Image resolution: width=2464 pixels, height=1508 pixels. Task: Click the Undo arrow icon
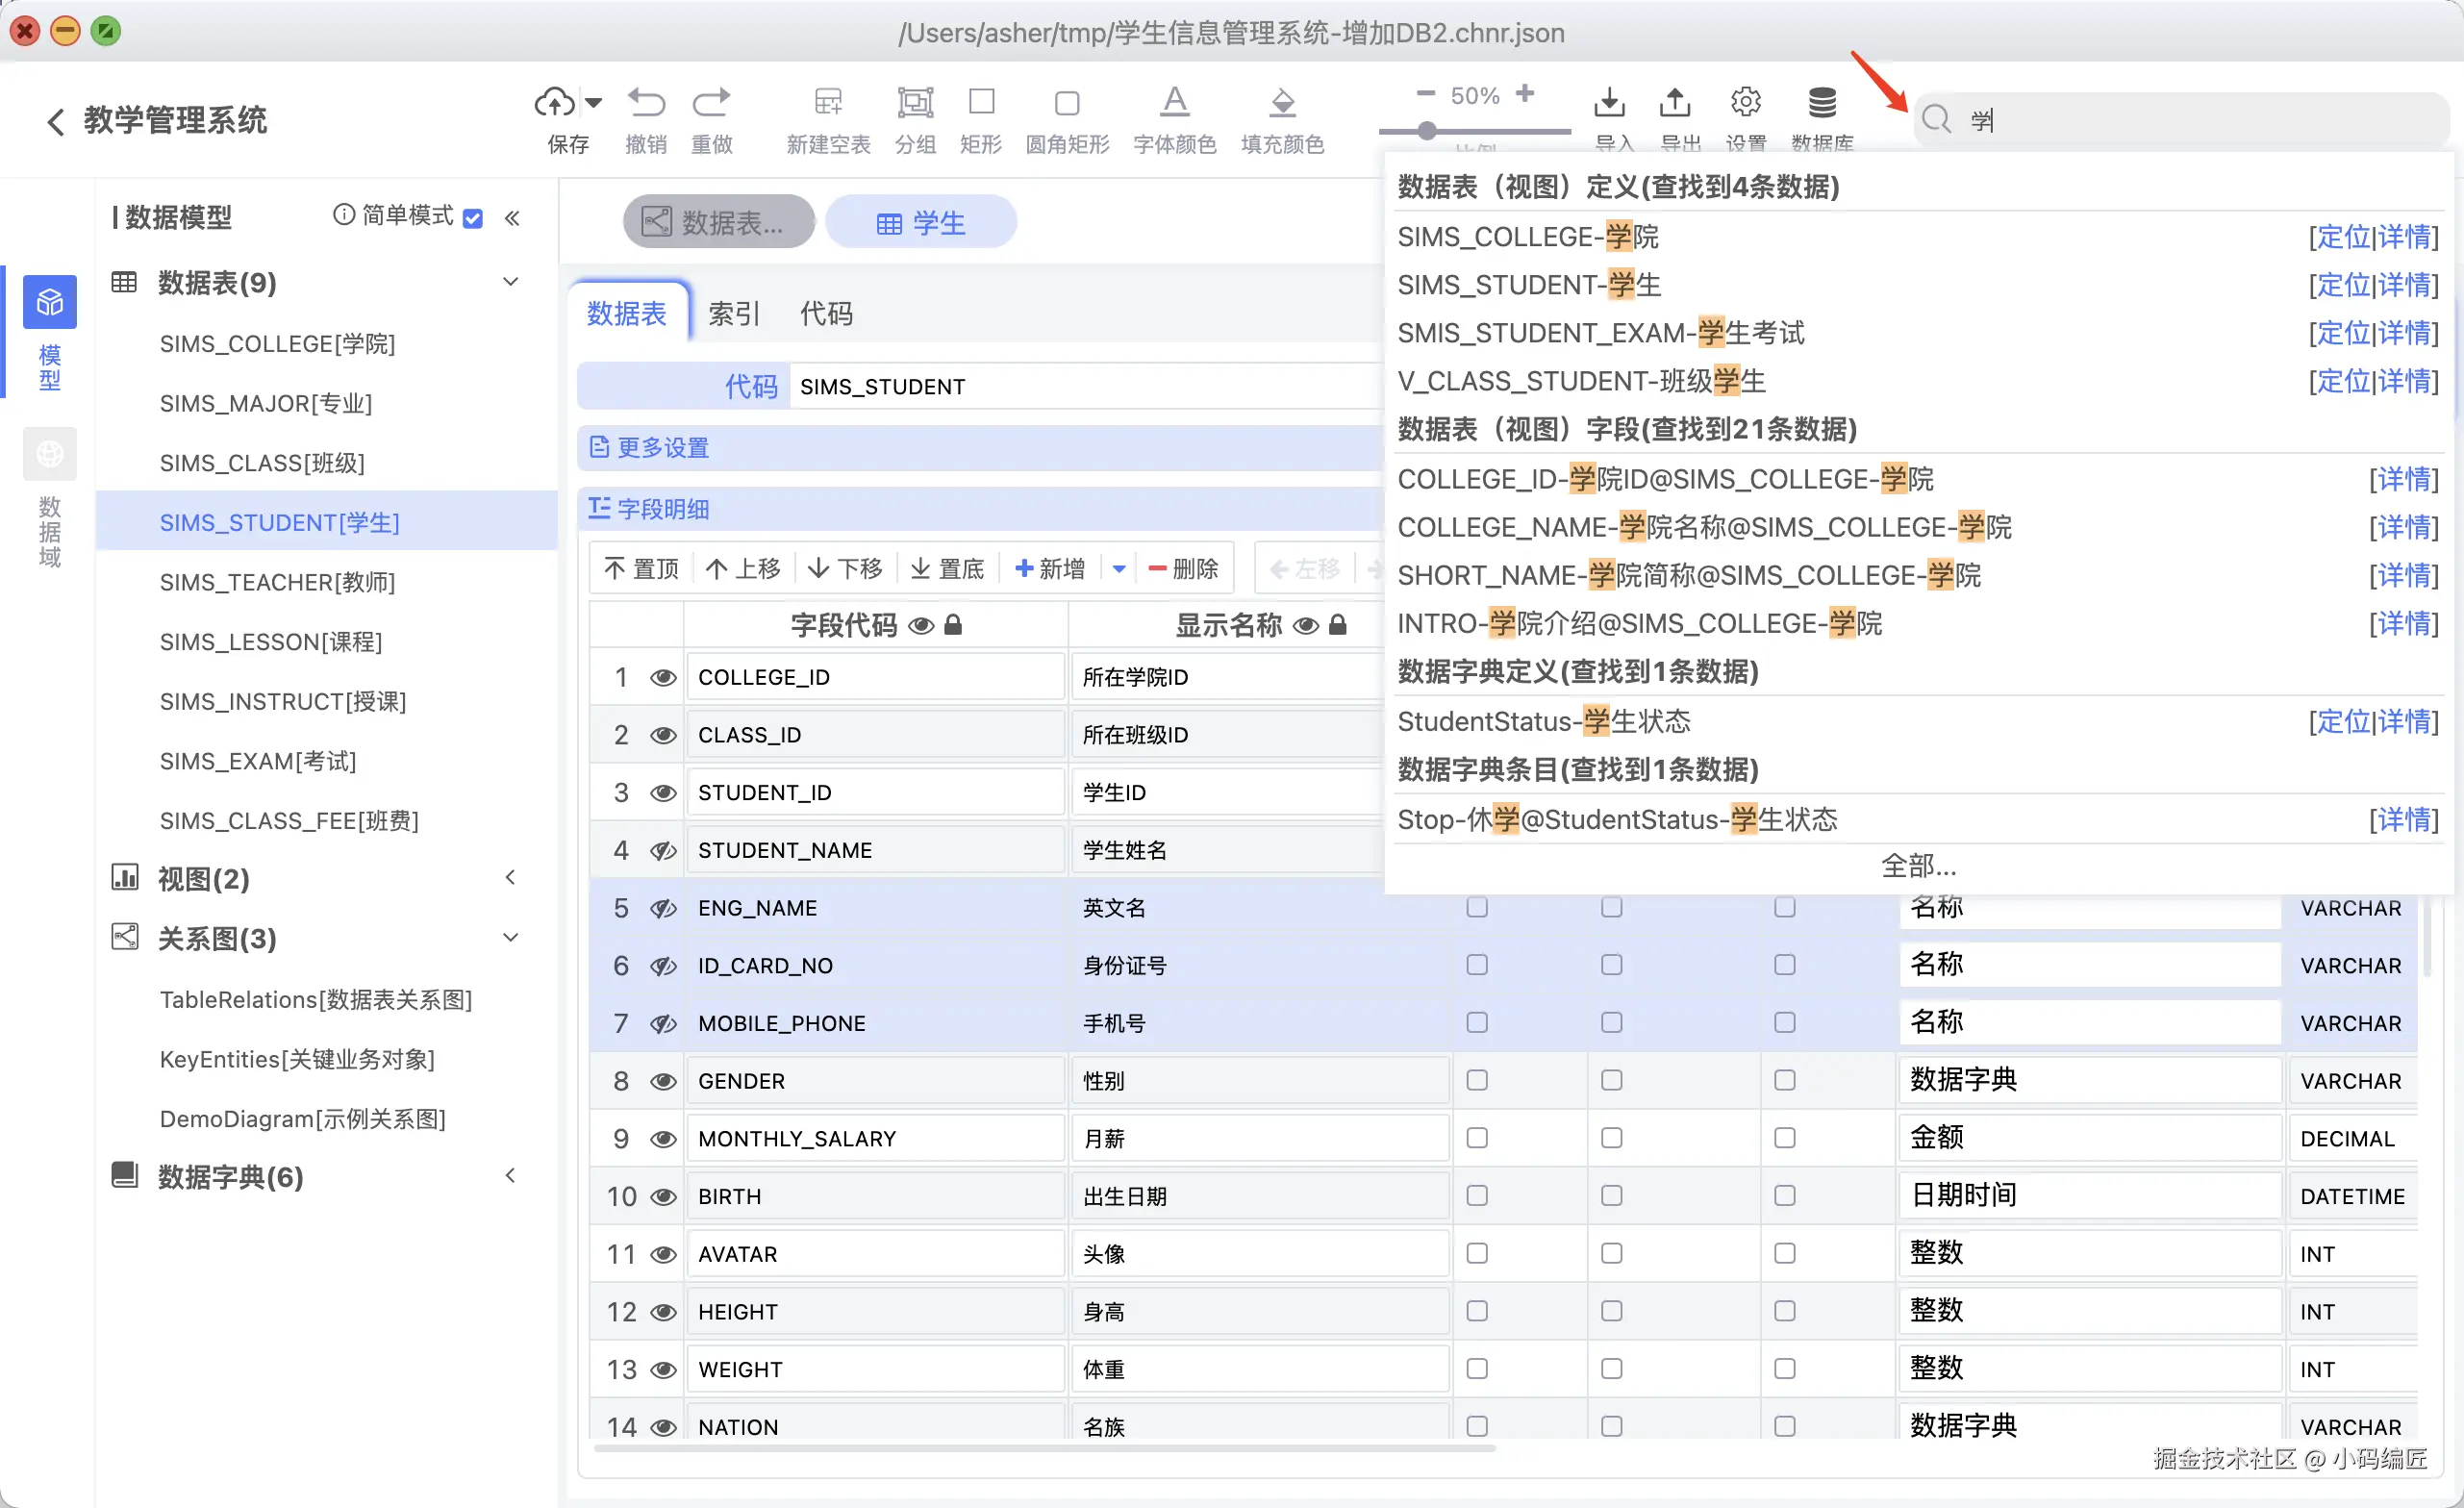pos(646,102)
